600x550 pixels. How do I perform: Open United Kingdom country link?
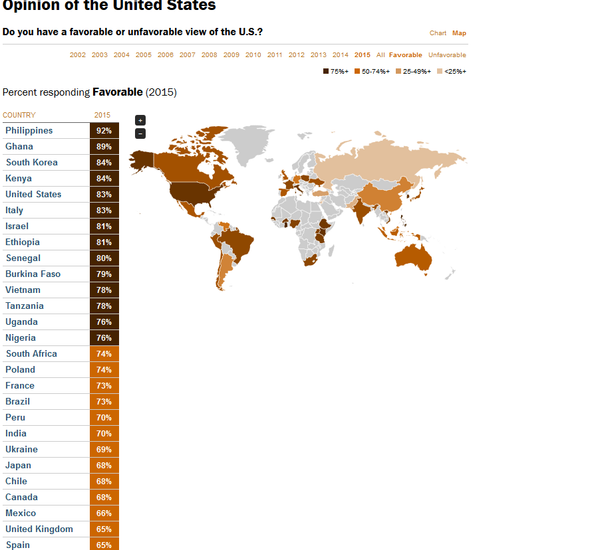pyautogui.click(x=39, y=529)
